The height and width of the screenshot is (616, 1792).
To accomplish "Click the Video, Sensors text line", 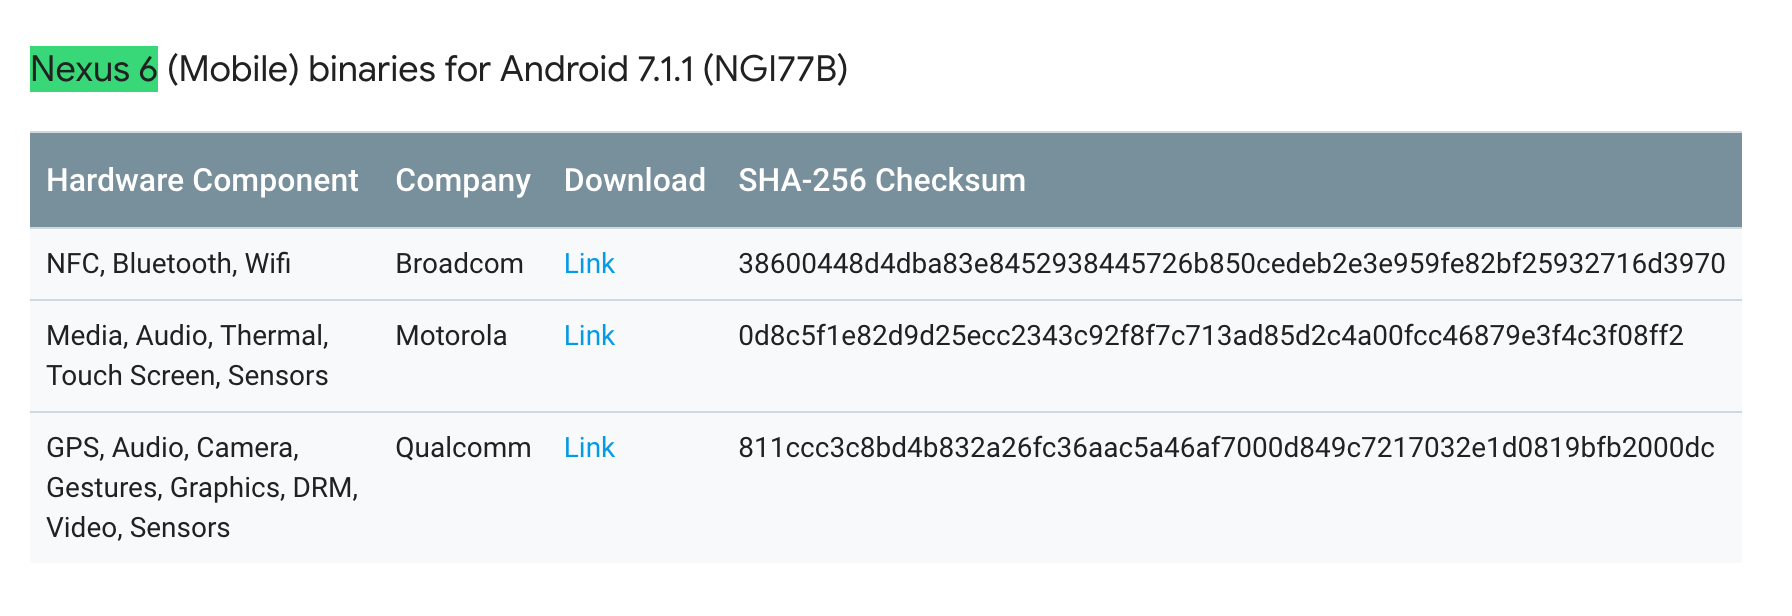I will pyautogui.click(x=138, y=527).
